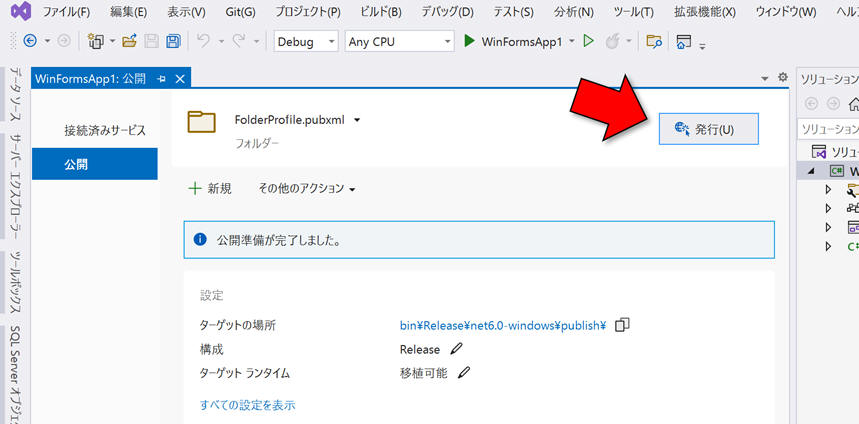Open the ビルド(B) menu
Viewport: 859px width, 424px height.
pos(379,12)
